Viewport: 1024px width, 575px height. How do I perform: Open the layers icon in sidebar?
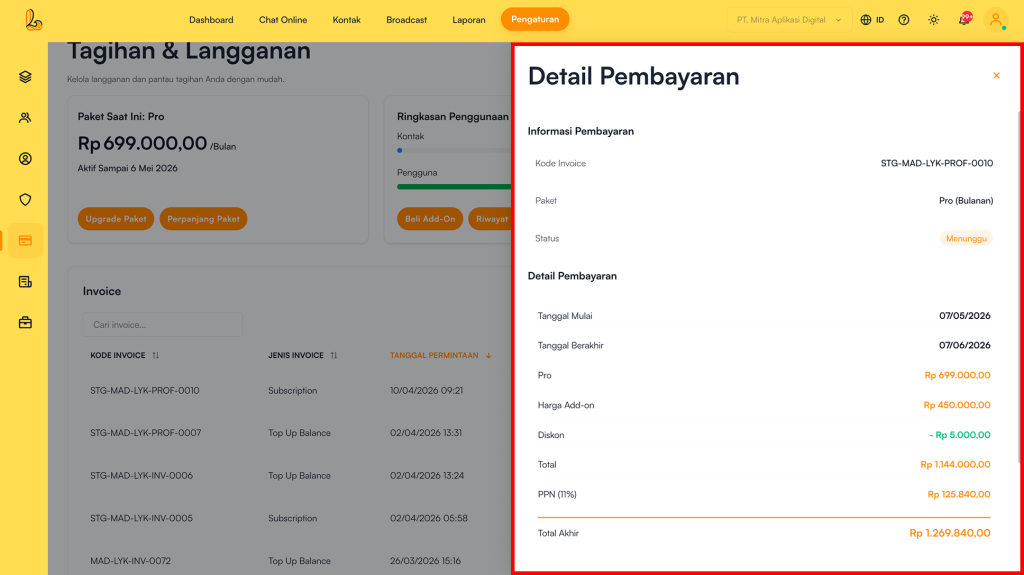coord(25,77)
